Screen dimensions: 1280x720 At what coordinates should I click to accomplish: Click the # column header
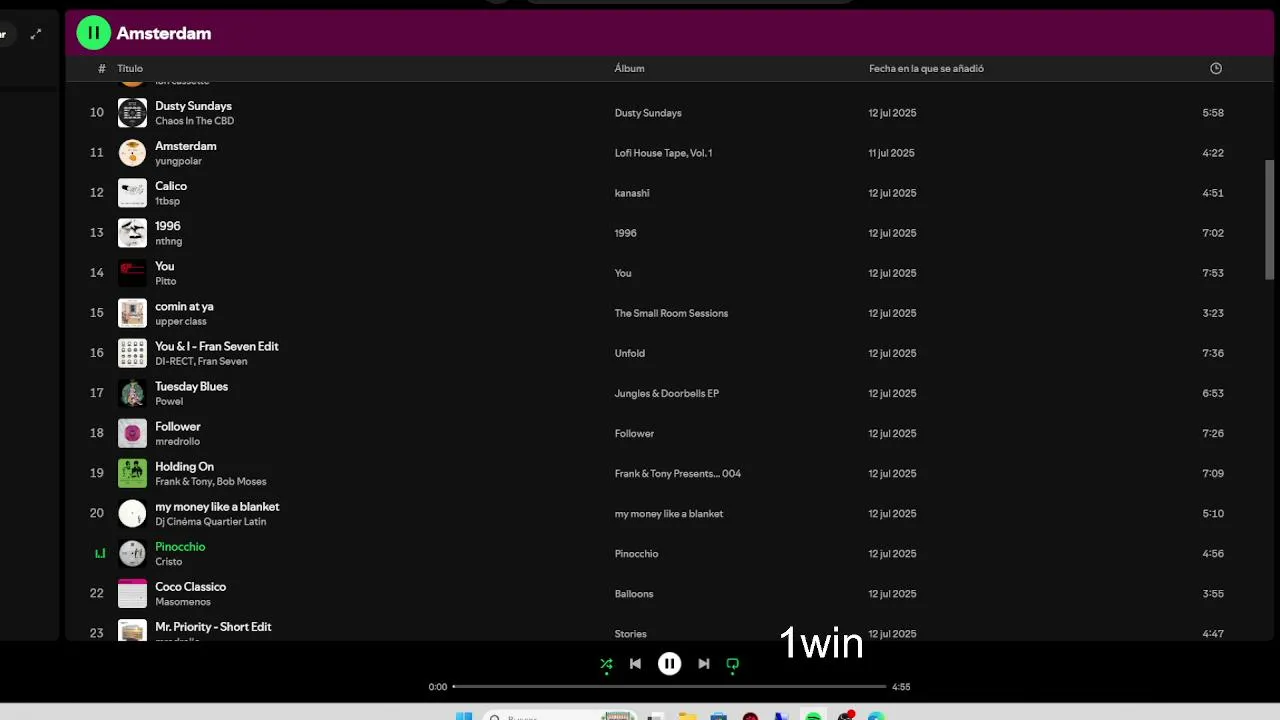(x=102, y=68)
